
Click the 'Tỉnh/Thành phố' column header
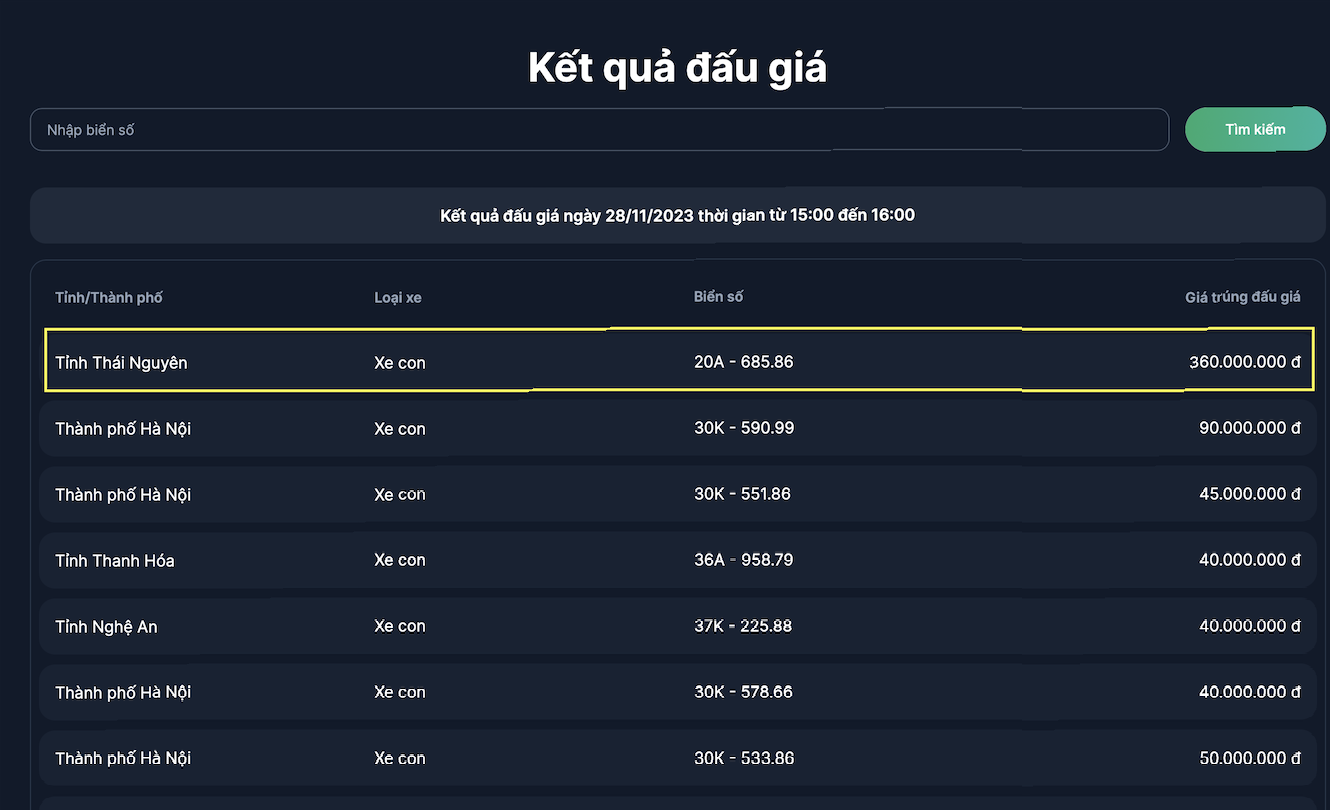tap(109, 298)
